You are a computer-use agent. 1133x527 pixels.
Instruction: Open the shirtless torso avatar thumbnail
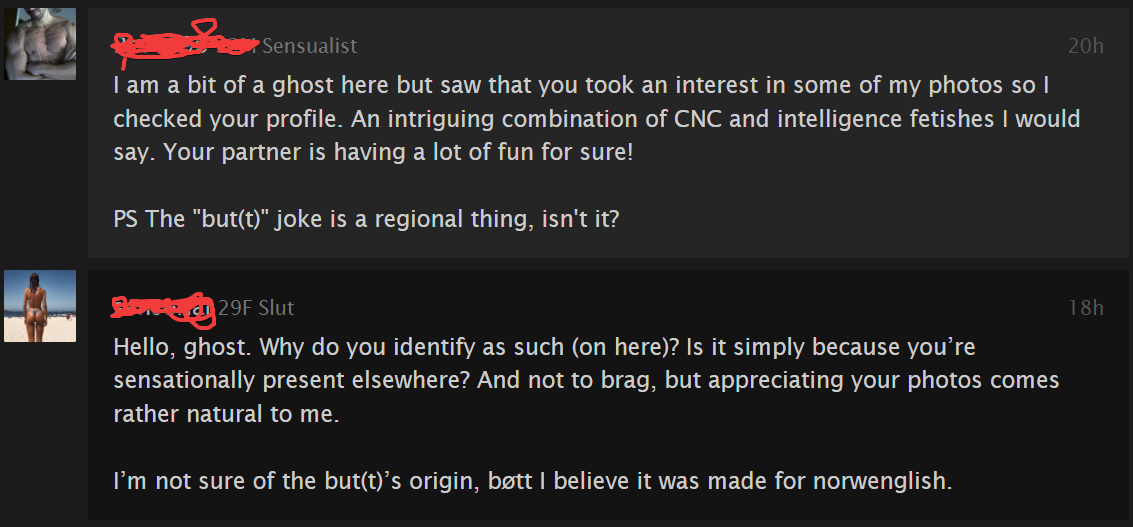coord(40,46)
